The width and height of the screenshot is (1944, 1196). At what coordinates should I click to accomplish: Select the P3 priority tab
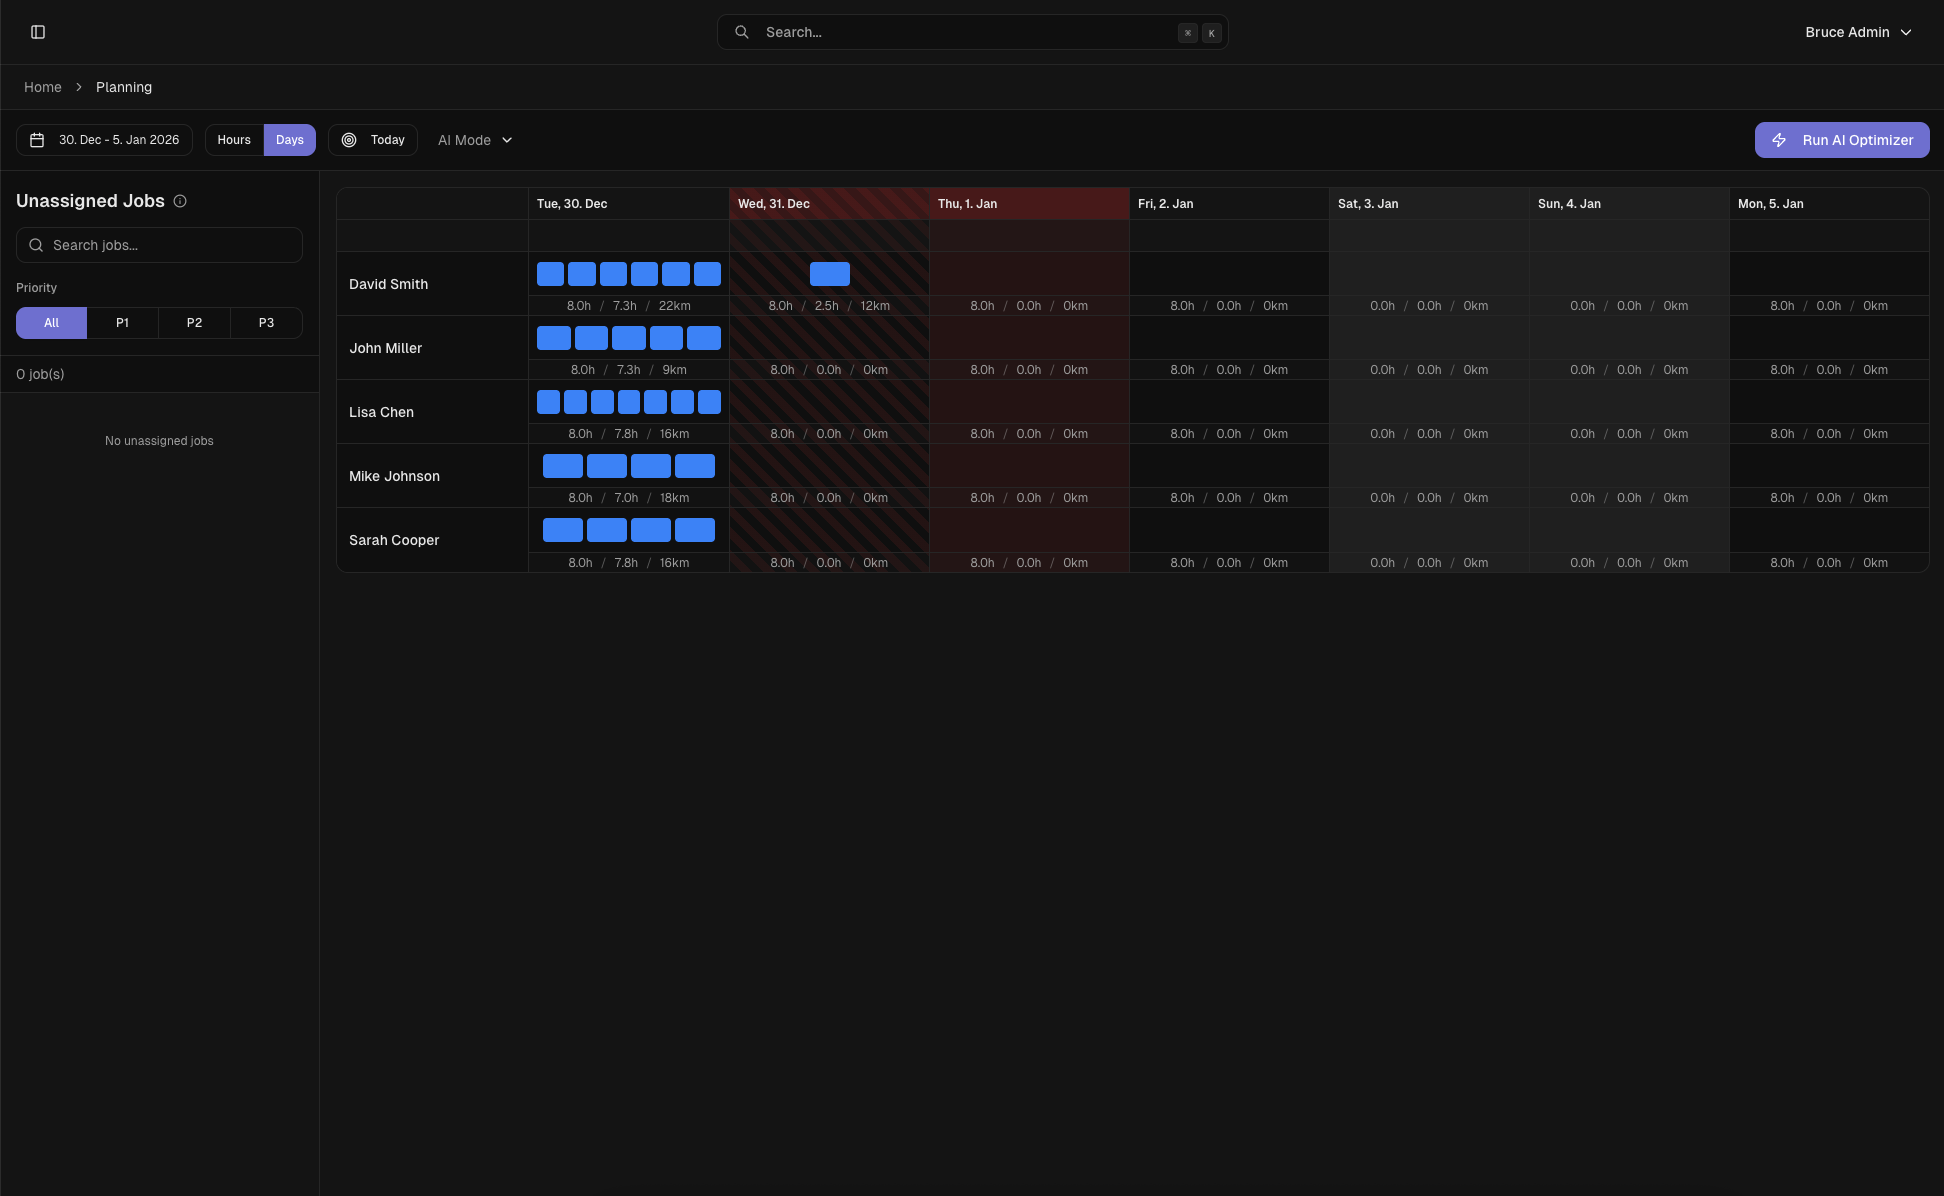click(266, 323)
